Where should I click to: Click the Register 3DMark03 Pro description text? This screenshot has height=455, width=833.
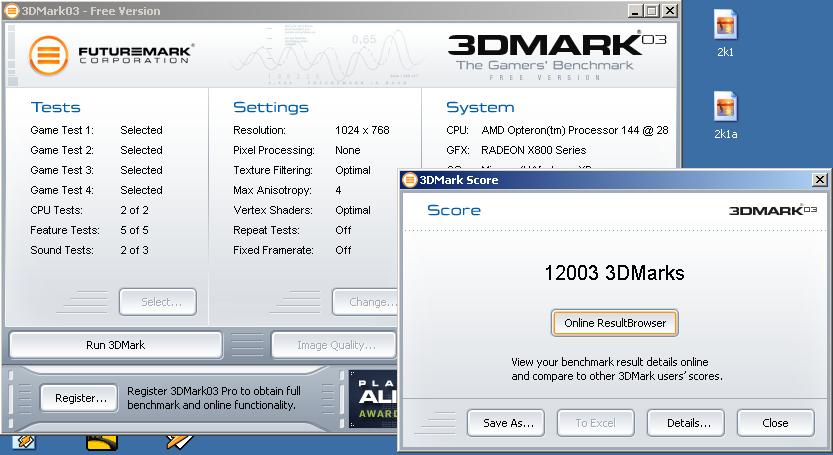click(214, 398)
